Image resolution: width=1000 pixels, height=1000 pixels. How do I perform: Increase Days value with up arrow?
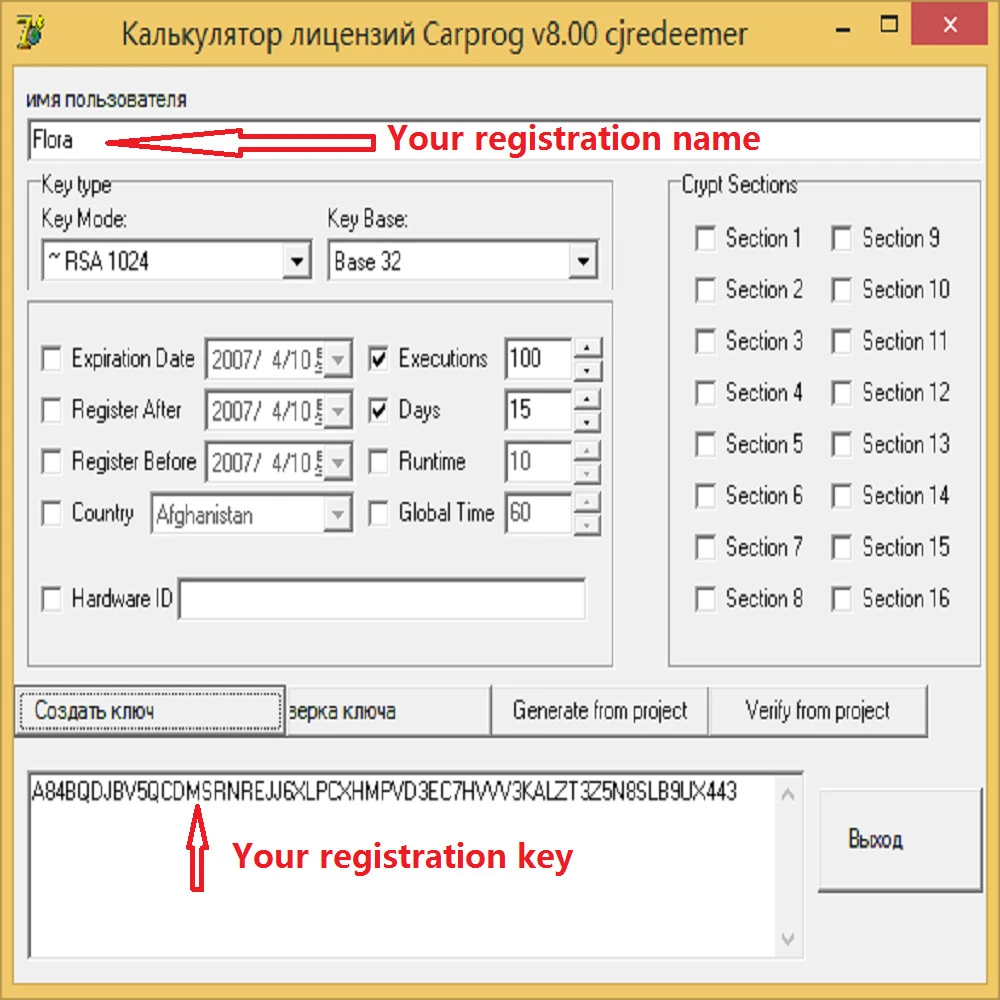587,400
